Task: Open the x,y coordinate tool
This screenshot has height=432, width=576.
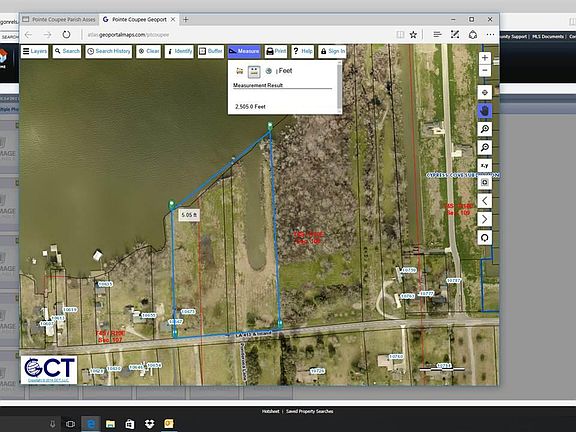Action: click(x=485, y=165)
